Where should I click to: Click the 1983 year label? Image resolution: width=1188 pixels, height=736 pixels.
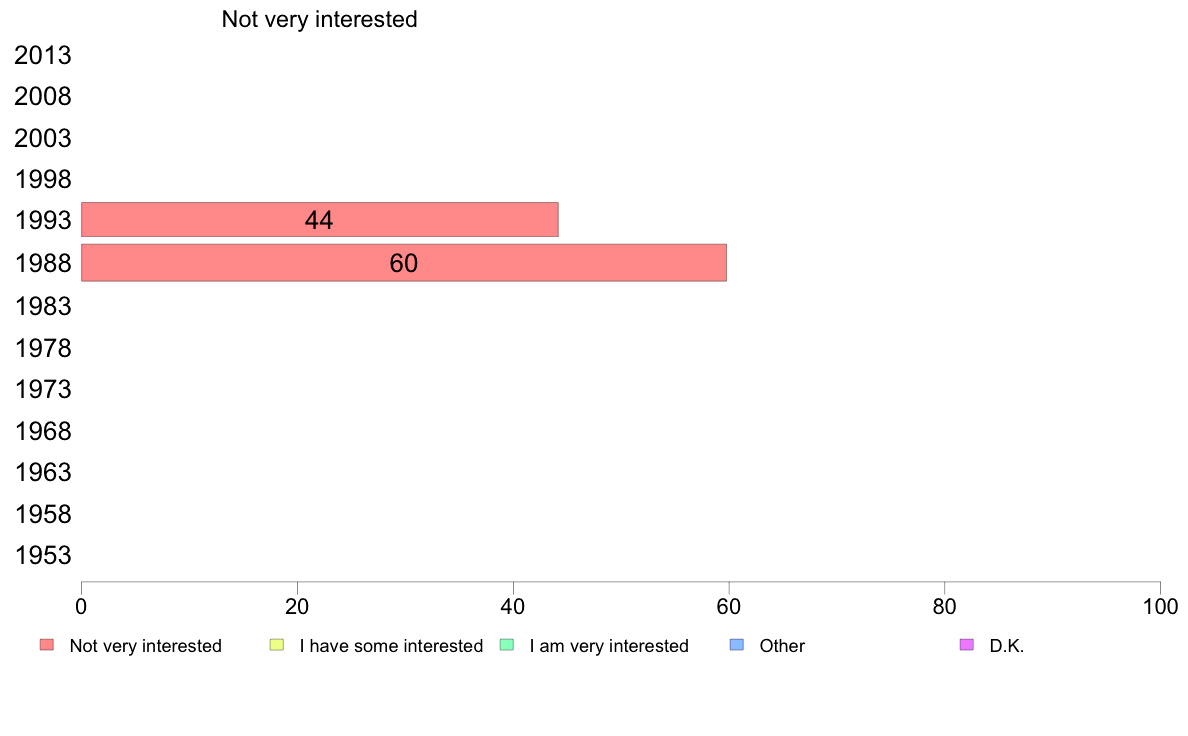[x=42, y=306]
